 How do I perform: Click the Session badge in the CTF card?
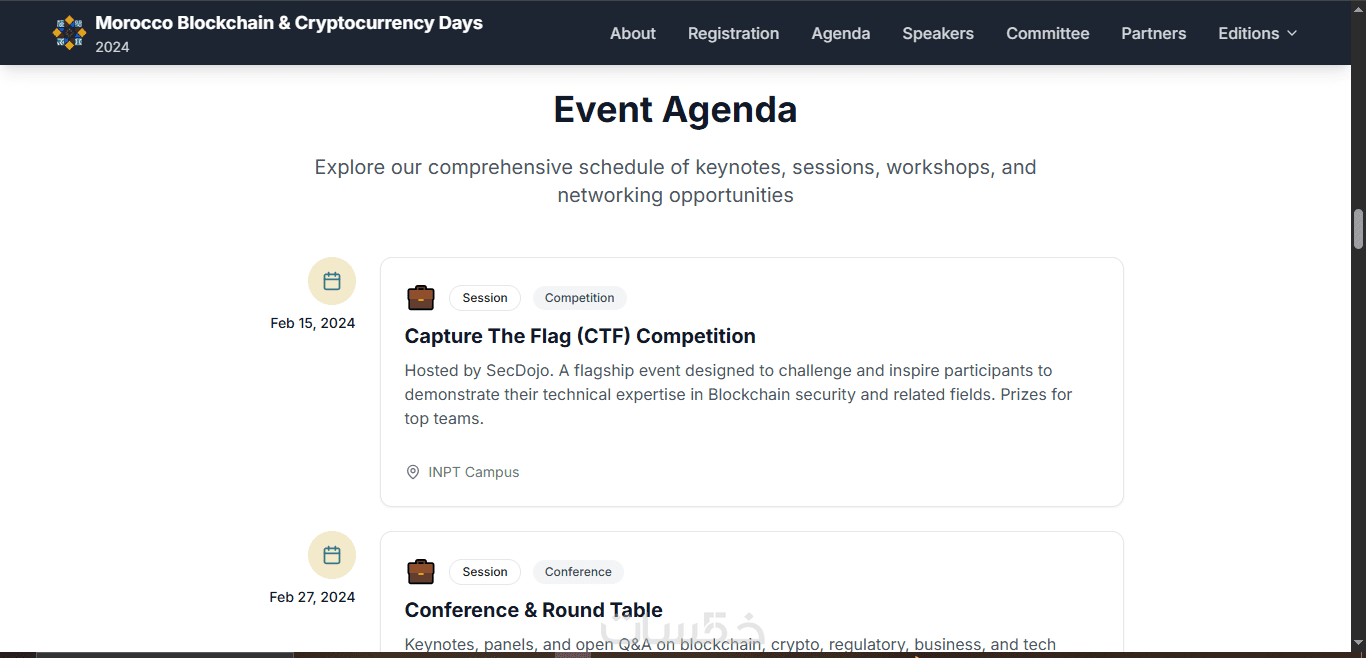coord(485,298)
